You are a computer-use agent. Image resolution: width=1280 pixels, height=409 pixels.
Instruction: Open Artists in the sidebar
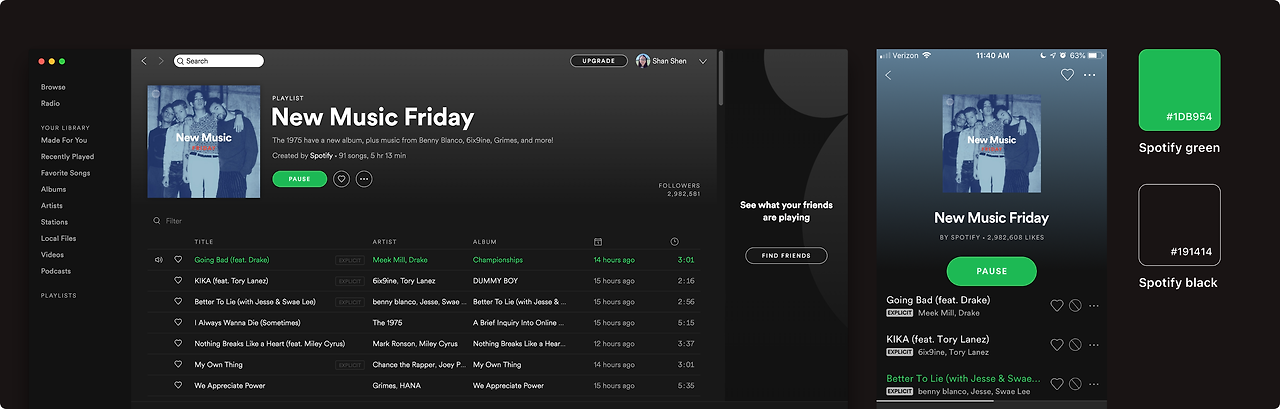52,206
